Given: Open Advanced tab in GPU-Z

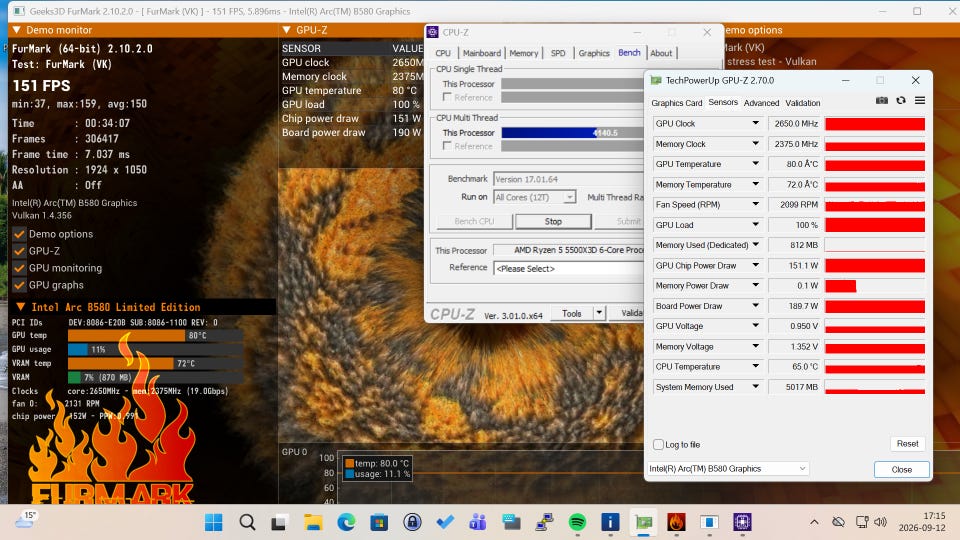Looking at the screenshot, I should tap(761, 103).
